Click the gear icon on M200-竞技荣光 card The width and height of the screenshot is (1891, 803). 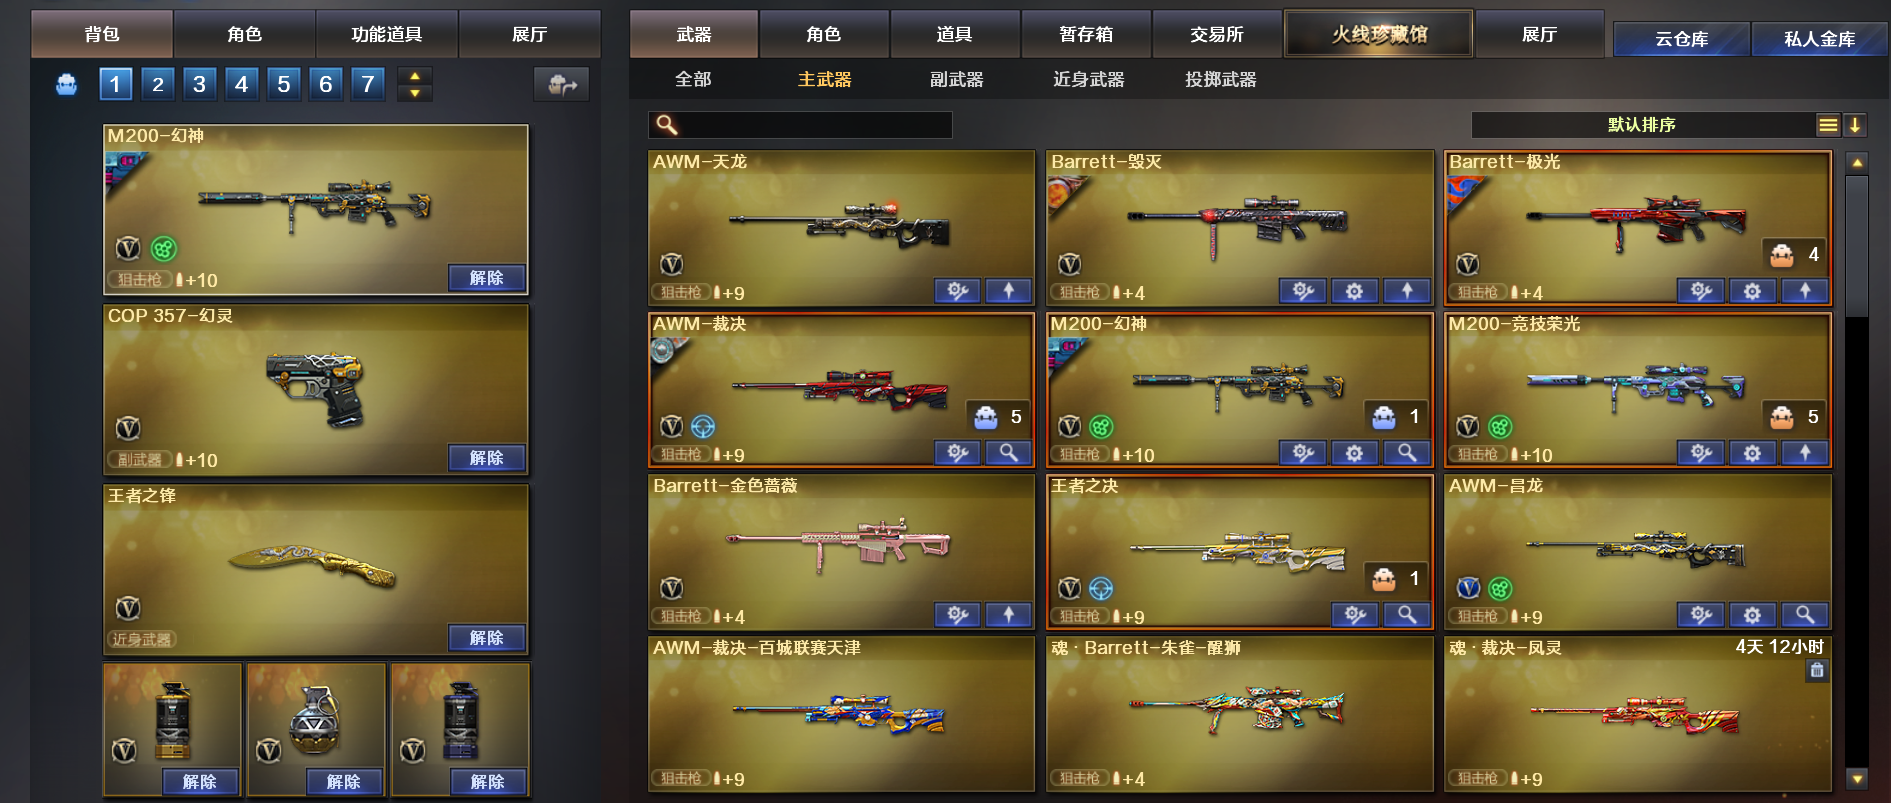pyautogui.click(x=1752, y=453)
